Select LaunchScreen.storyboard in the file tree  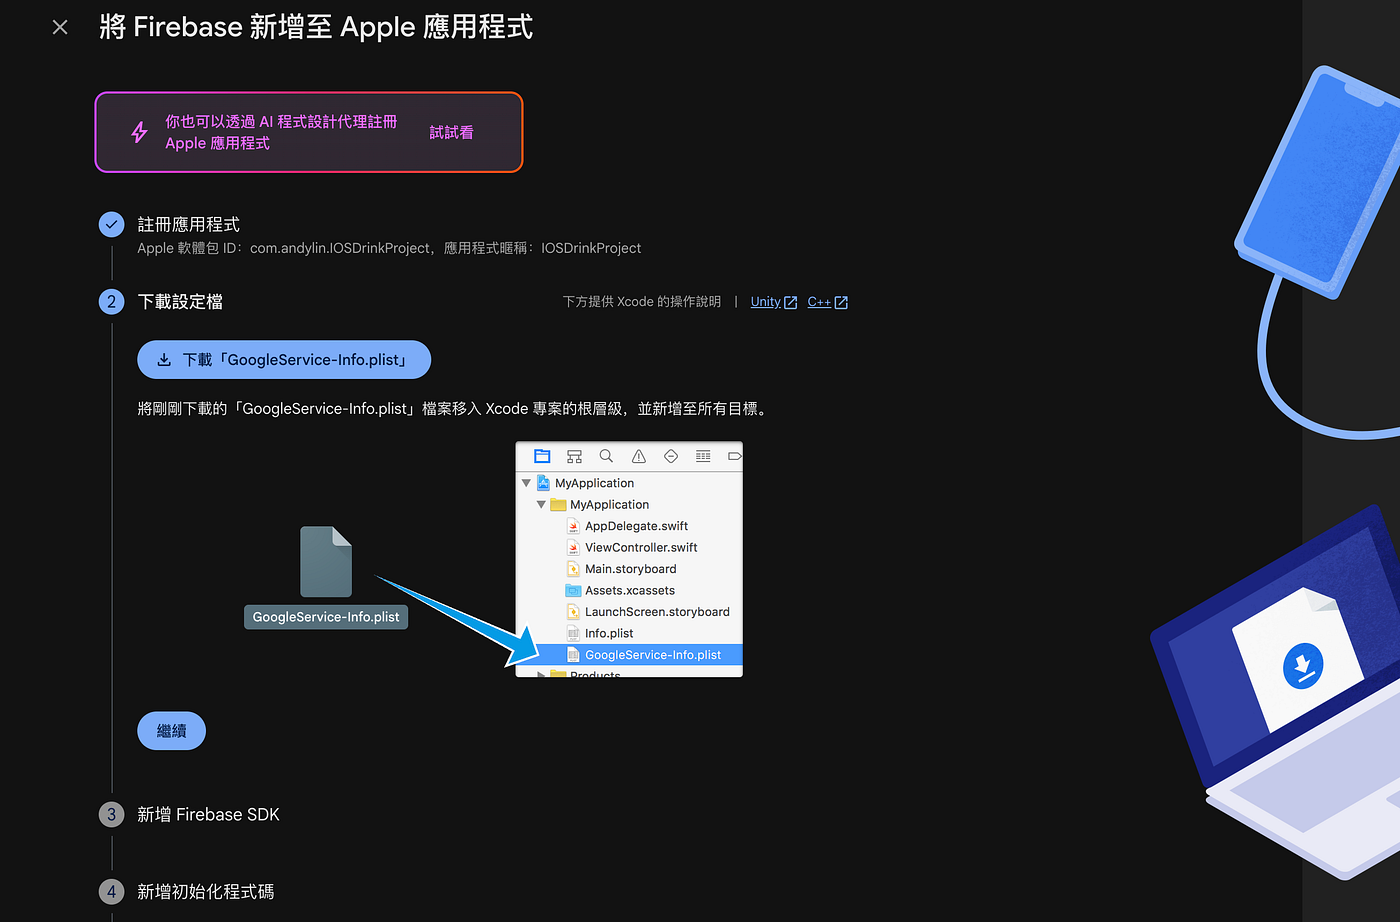[629, 612]
